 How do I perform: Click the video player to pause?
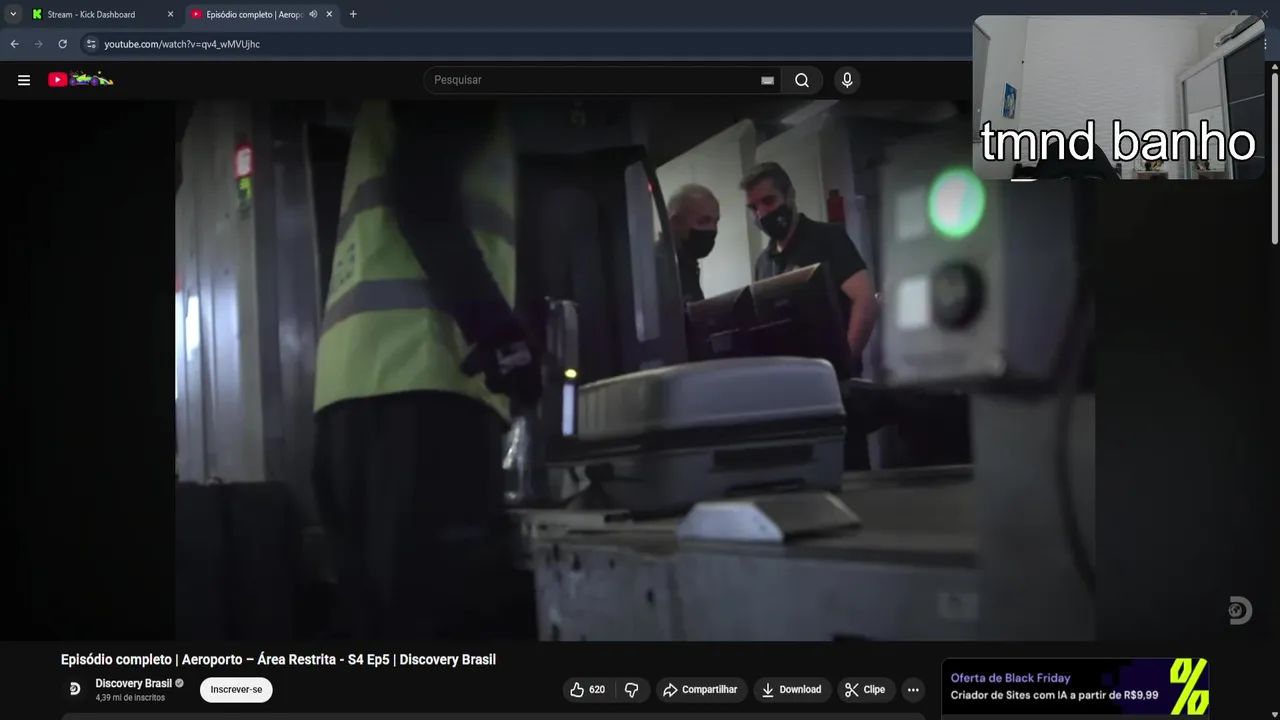(x=635, y=370)
